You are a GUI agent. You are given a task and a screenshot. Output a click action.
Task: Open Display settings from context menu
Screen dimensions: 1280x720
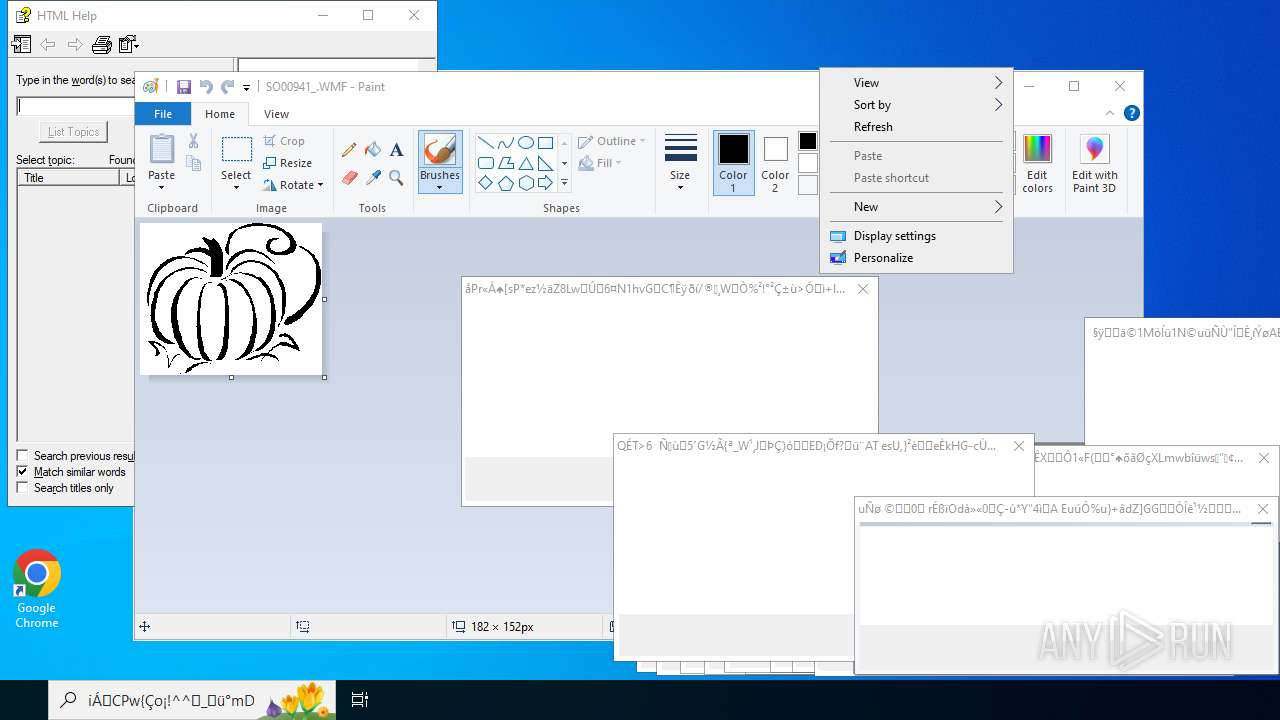pos(916,236)
